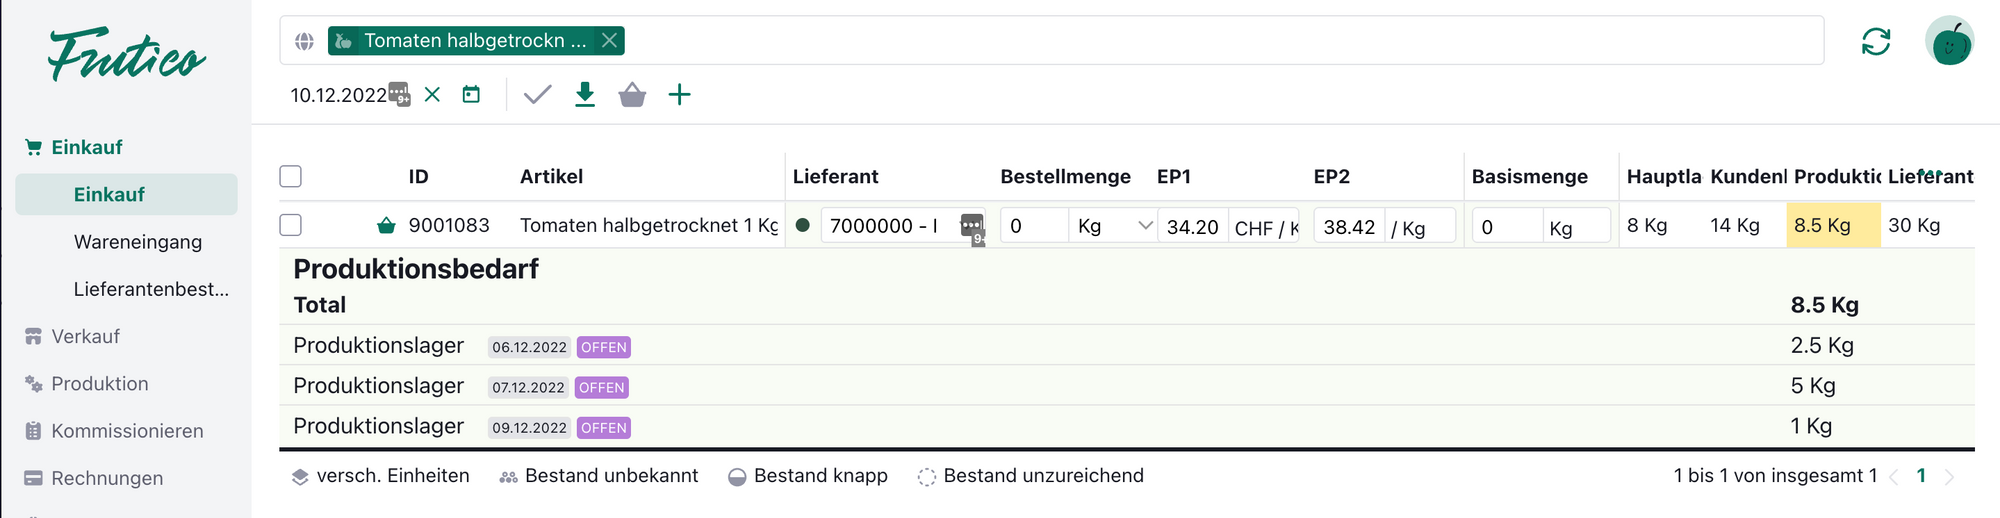Click the globe icon in search bar
Image resolution: width=2000 pixels, height=518 pixels.
pyautogui.click(x=304, y=41)
